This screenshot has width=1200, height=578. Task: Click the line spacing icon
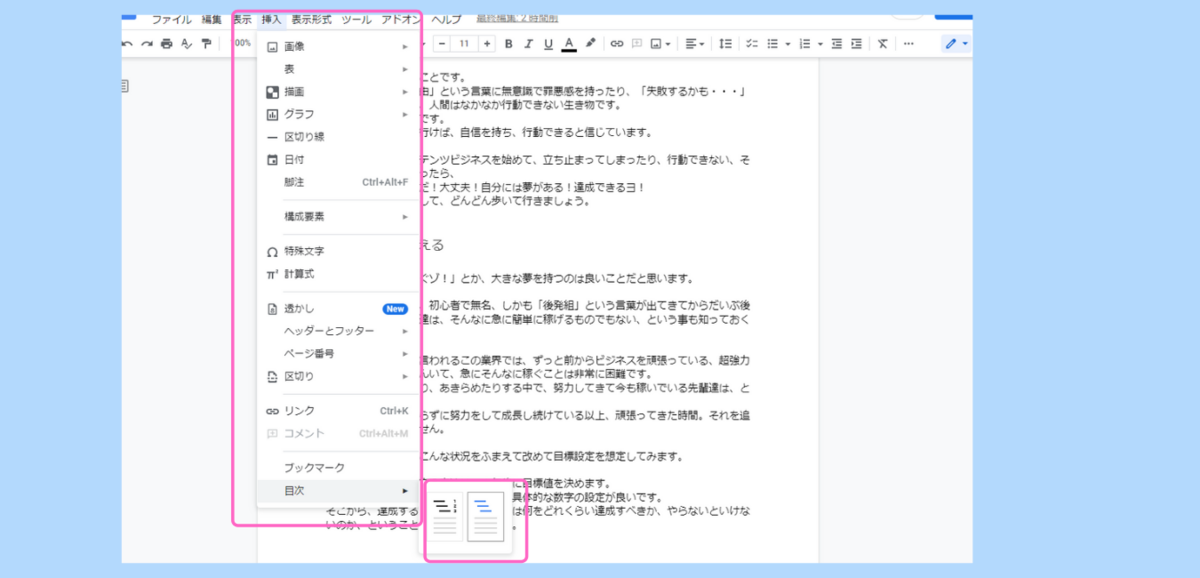point(726,44)
